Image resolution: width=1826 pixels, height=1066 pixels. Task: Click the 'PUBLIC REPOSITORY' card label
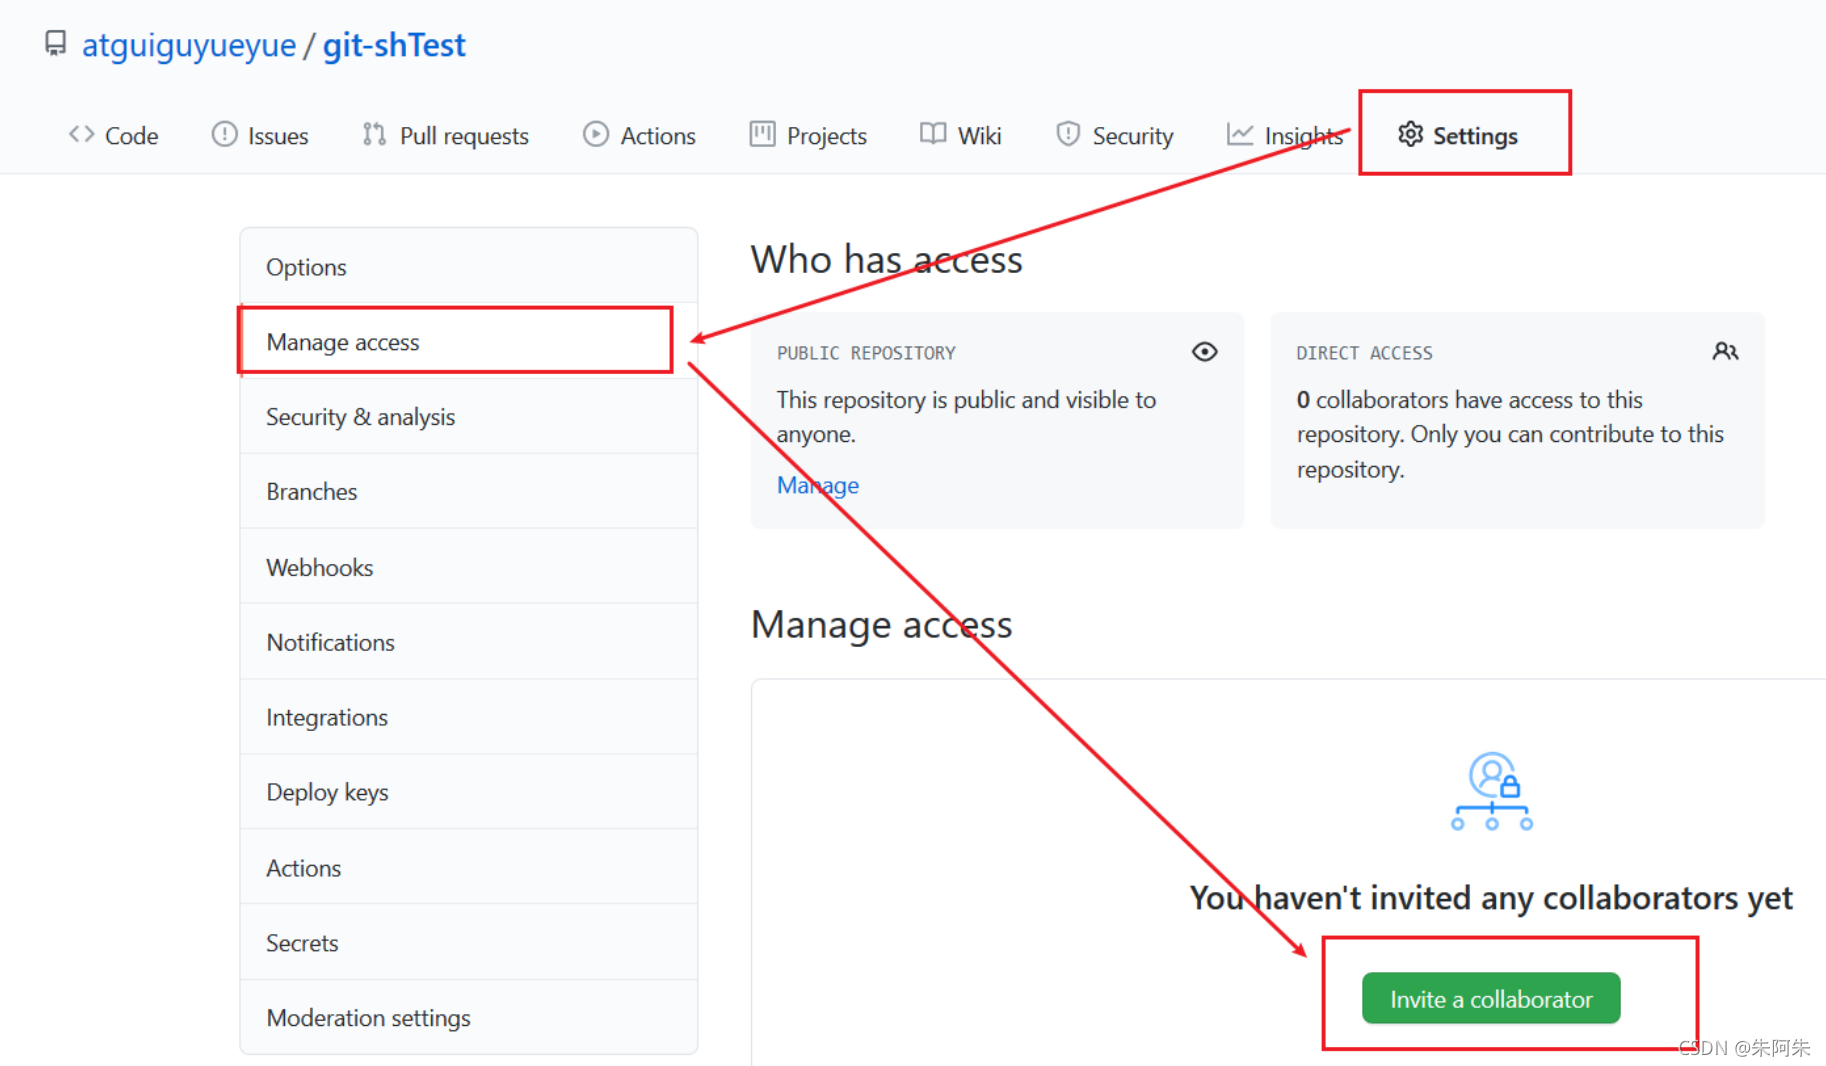click(x=866, y=353)
